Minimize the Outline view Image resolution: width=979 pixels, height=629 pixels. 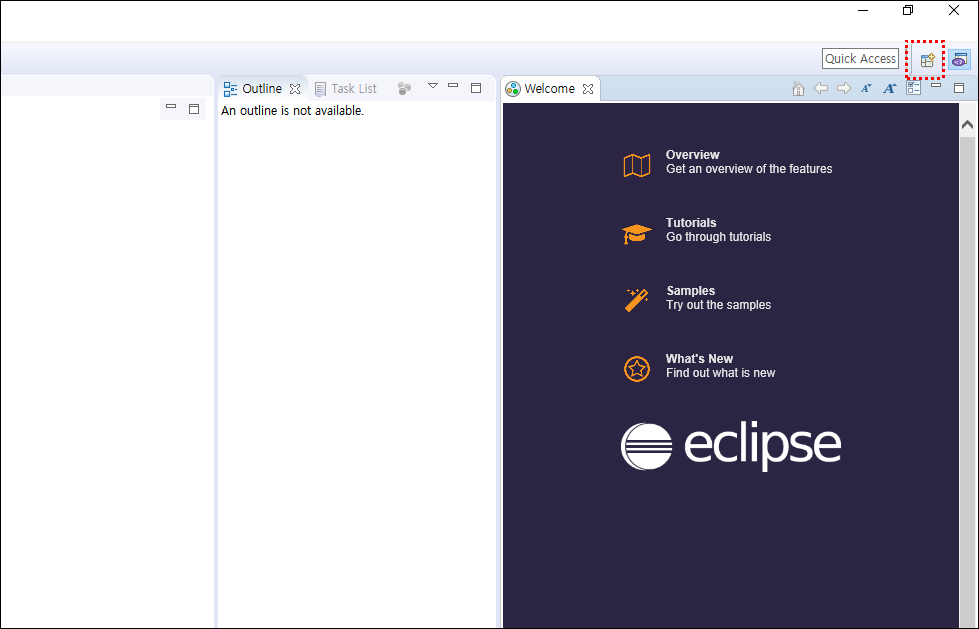pos(453,86)
